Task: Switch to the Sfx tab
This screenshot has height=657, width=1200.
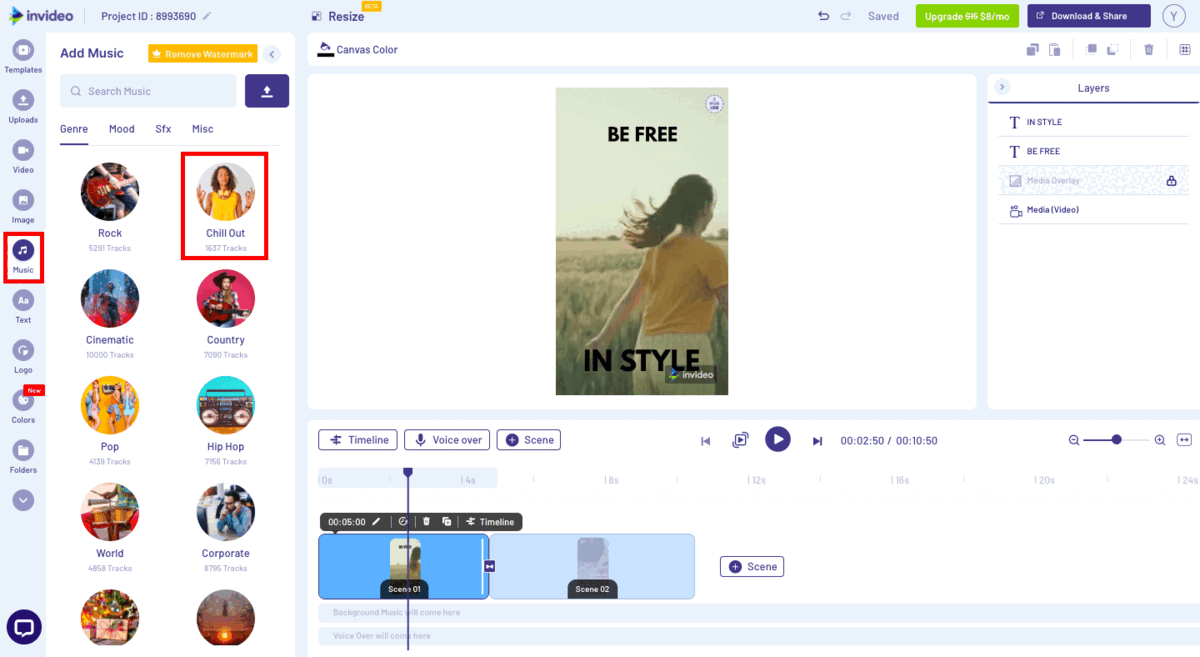Action: pos(163,129)
